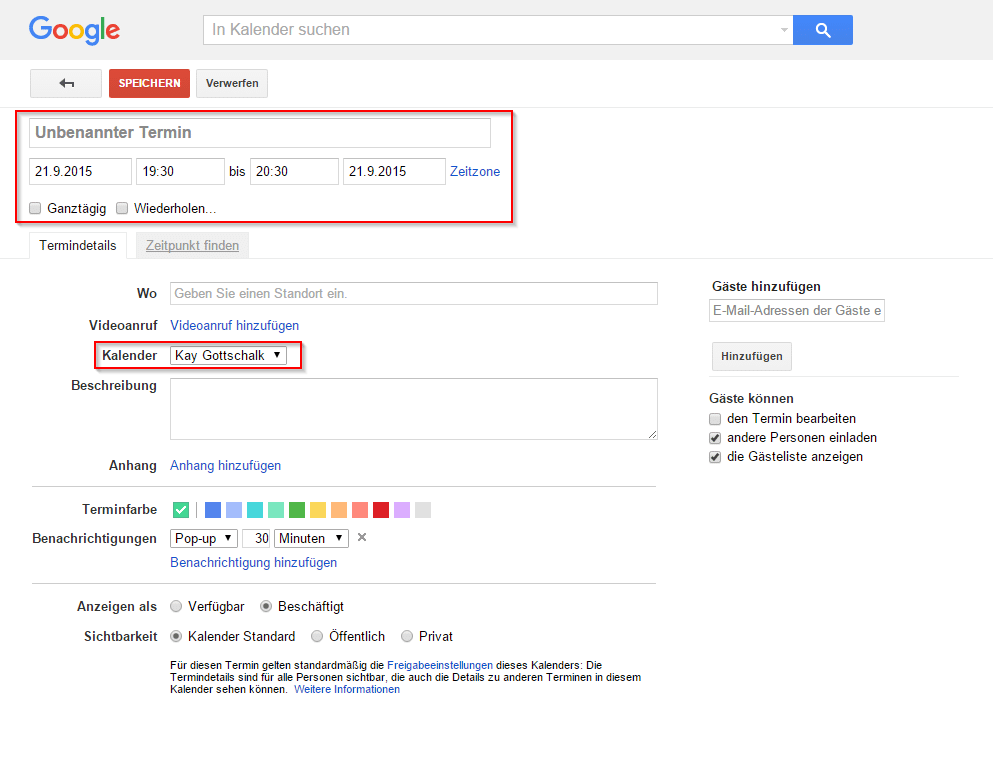Select the light blue event color
The height and width of the screenshot is (772, 993).
(234, 510)
